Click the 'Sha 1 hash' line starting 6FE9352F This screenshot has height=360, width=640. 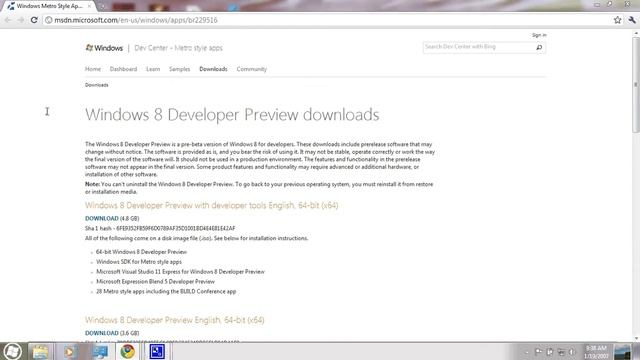[x=160, y=229]
